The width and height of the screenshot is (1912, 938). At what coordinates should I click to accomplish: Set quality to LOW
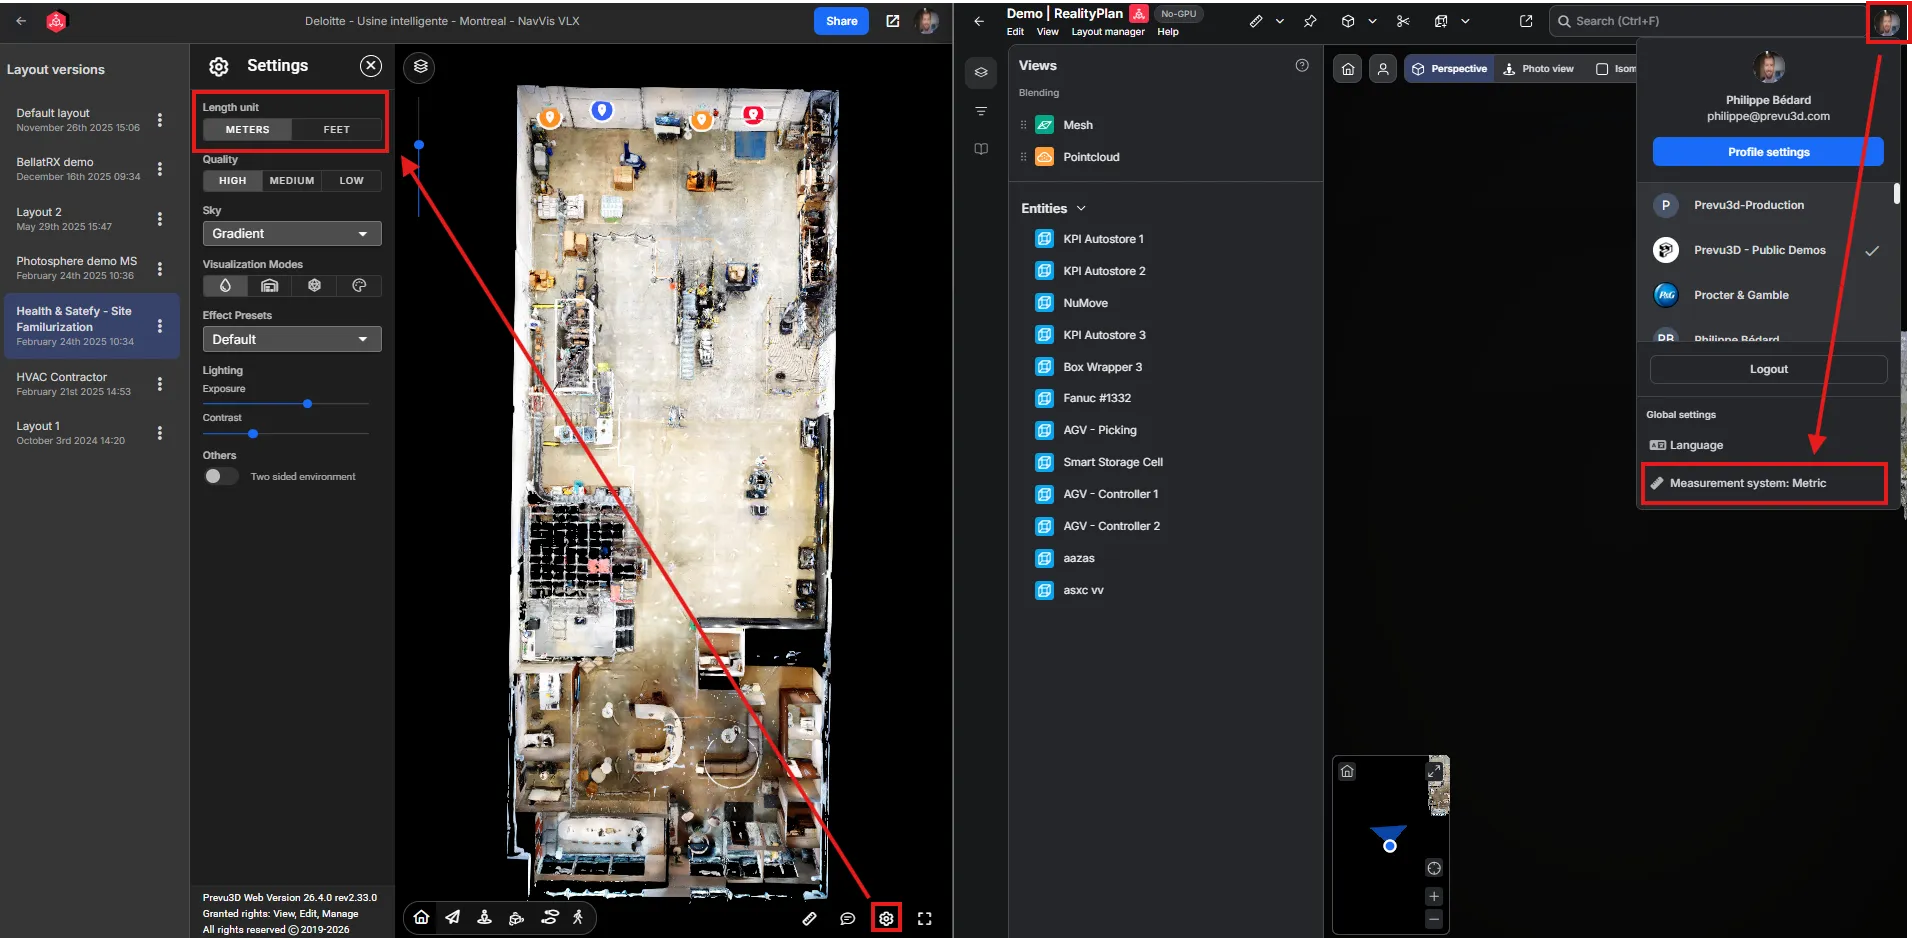click(x=352, y=181)
